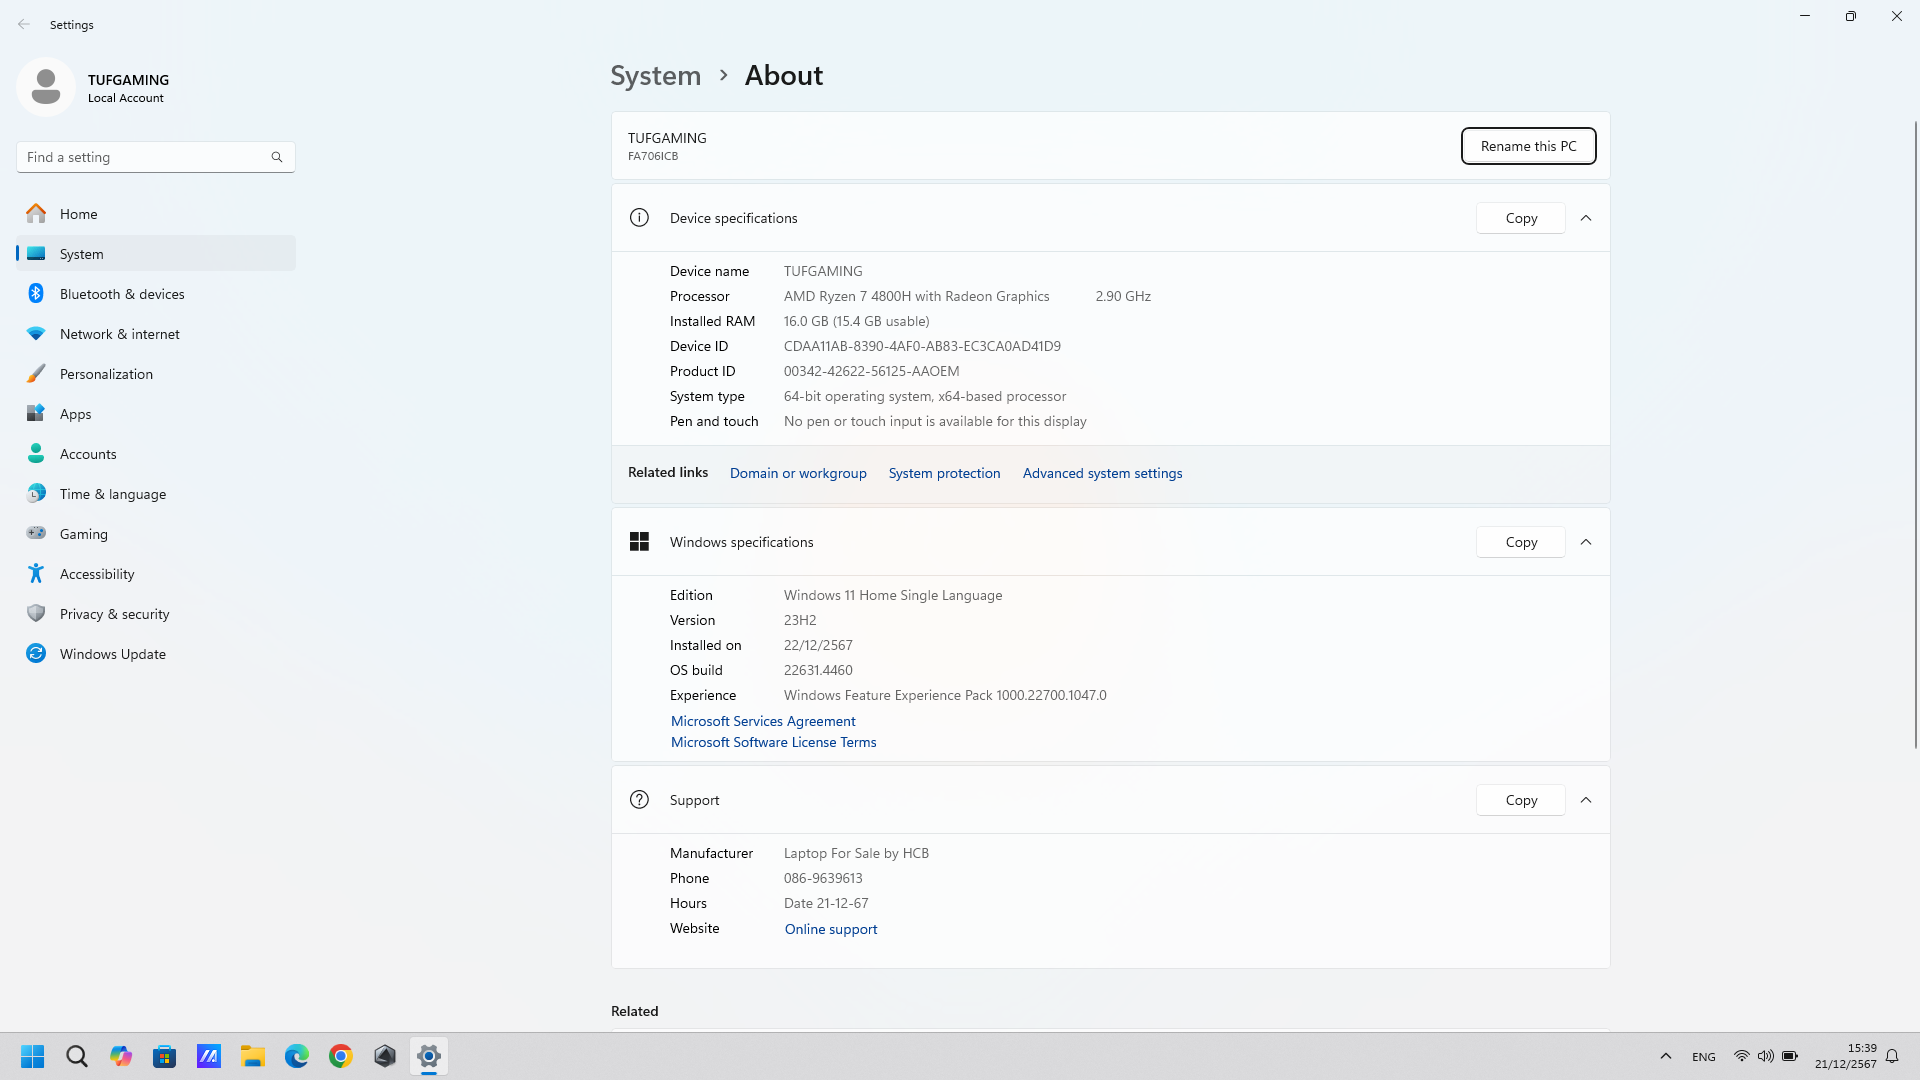Screen dimensions: 1920x1080
Task: Open Personalization settings
Action: pos(156,374)
